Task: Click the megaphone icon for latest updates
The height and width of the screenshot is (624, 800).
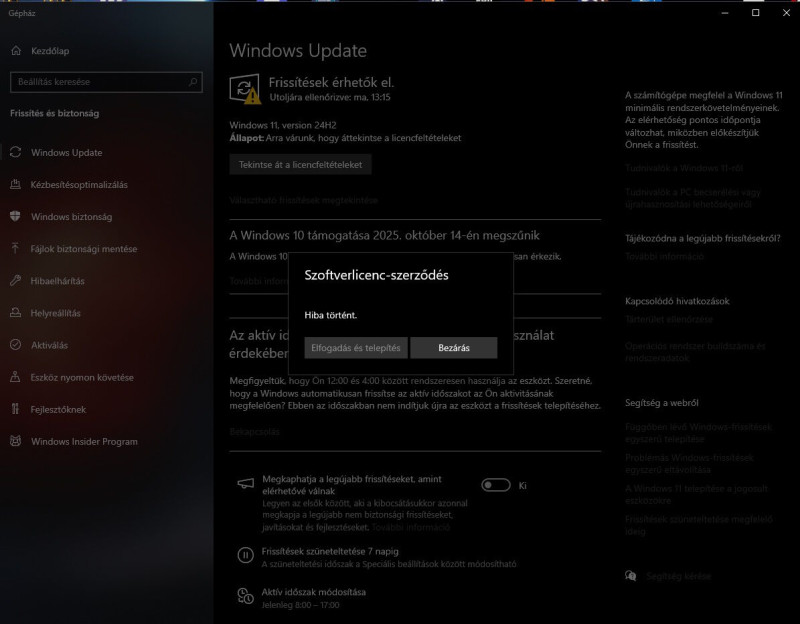Action: click(245, 483)
